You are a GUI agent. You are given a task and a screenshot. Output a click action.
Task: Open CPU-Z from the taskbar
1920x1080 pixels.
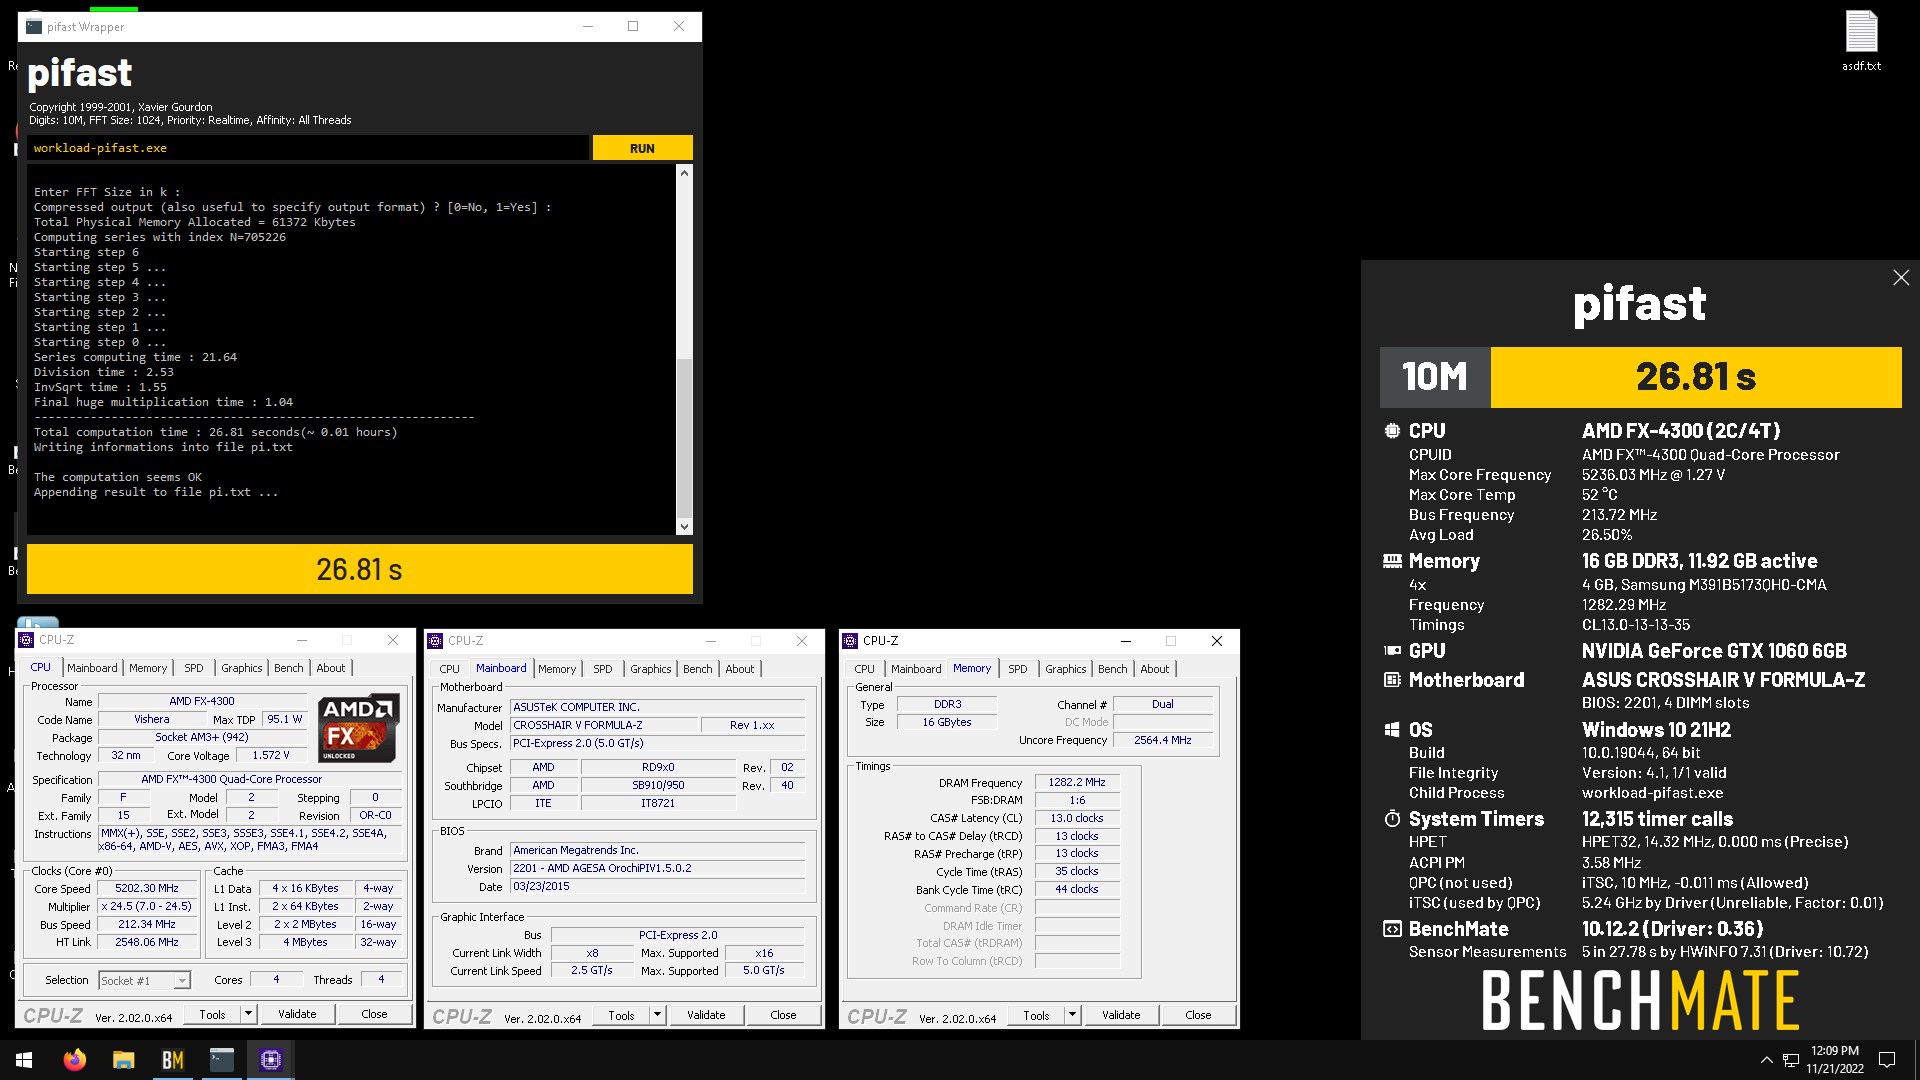[270, 1060]
